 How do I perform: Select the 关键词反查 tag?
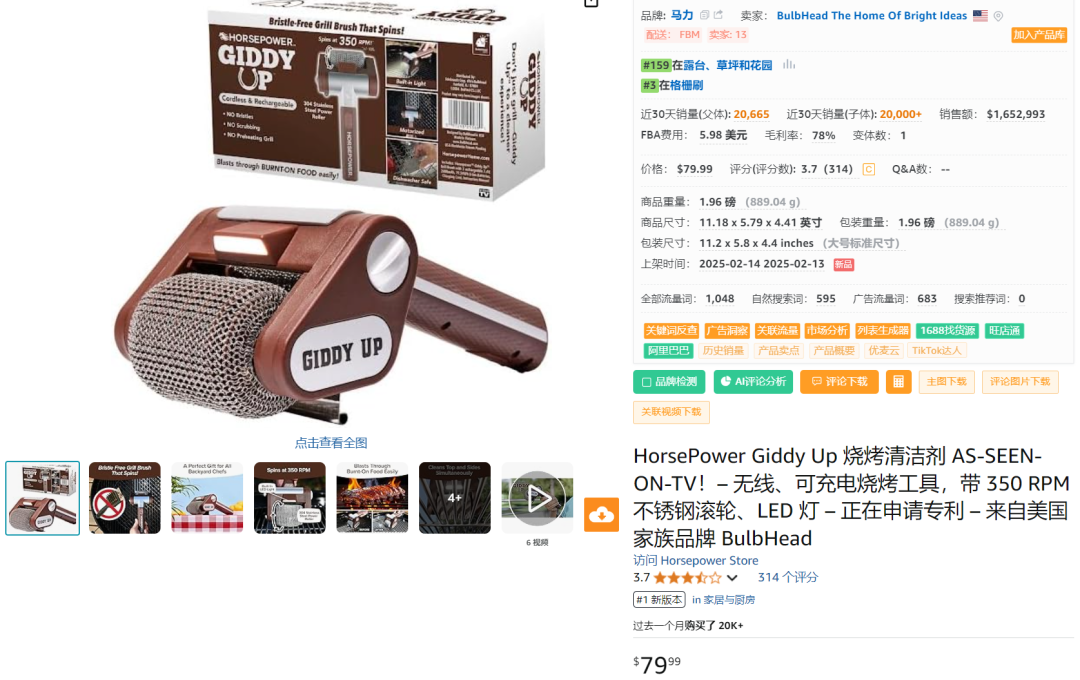click(671, 331)
